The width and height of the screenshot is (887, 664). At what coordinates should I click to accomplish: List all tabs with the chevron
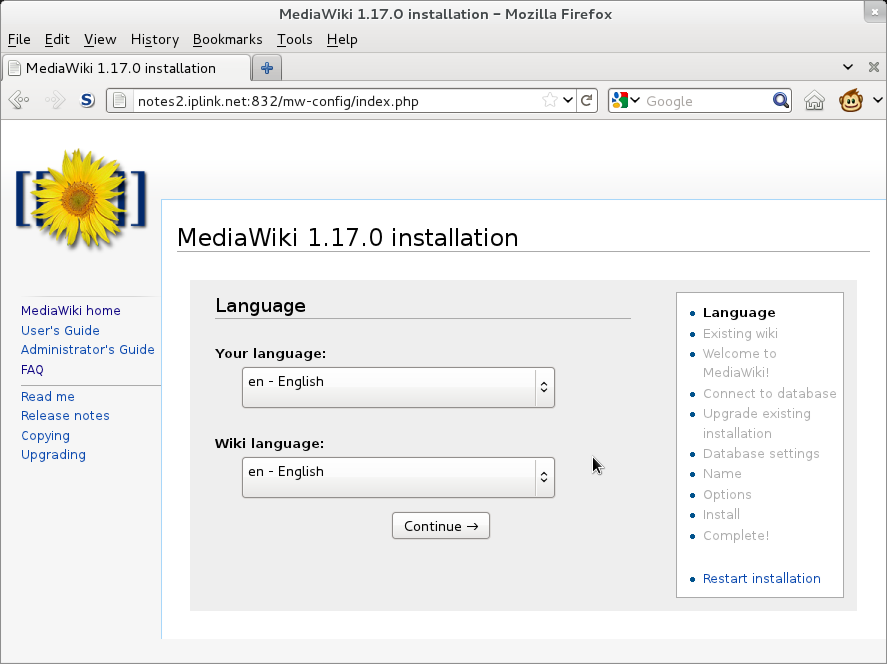pos(847,67)
